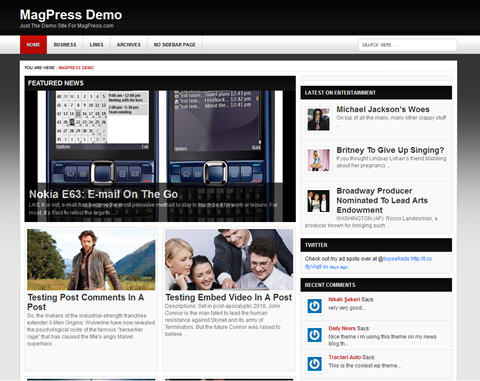
Task: Click the Search Here input field
Action: [407, 45]
